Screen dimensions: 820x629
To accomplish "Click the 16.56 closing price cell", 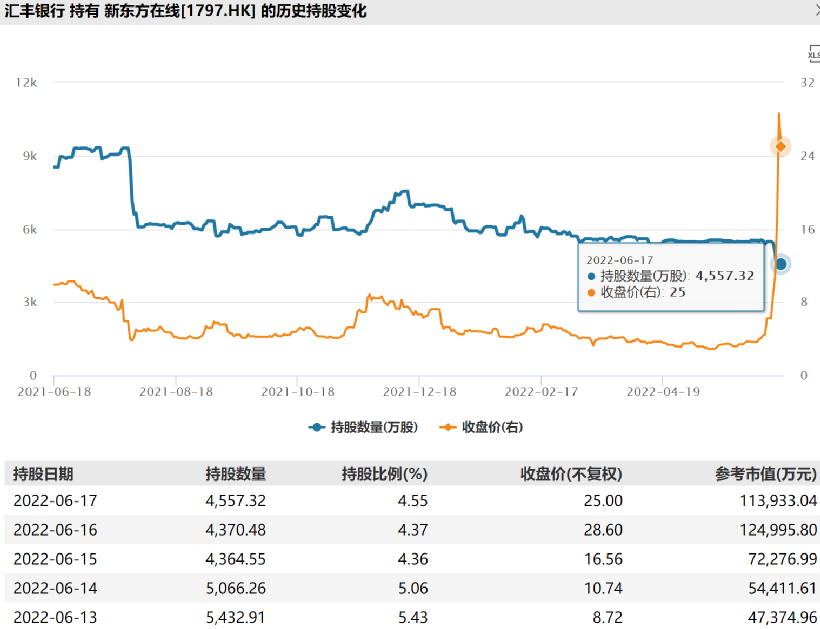I will pyautogui.click(x=603, y=559).
